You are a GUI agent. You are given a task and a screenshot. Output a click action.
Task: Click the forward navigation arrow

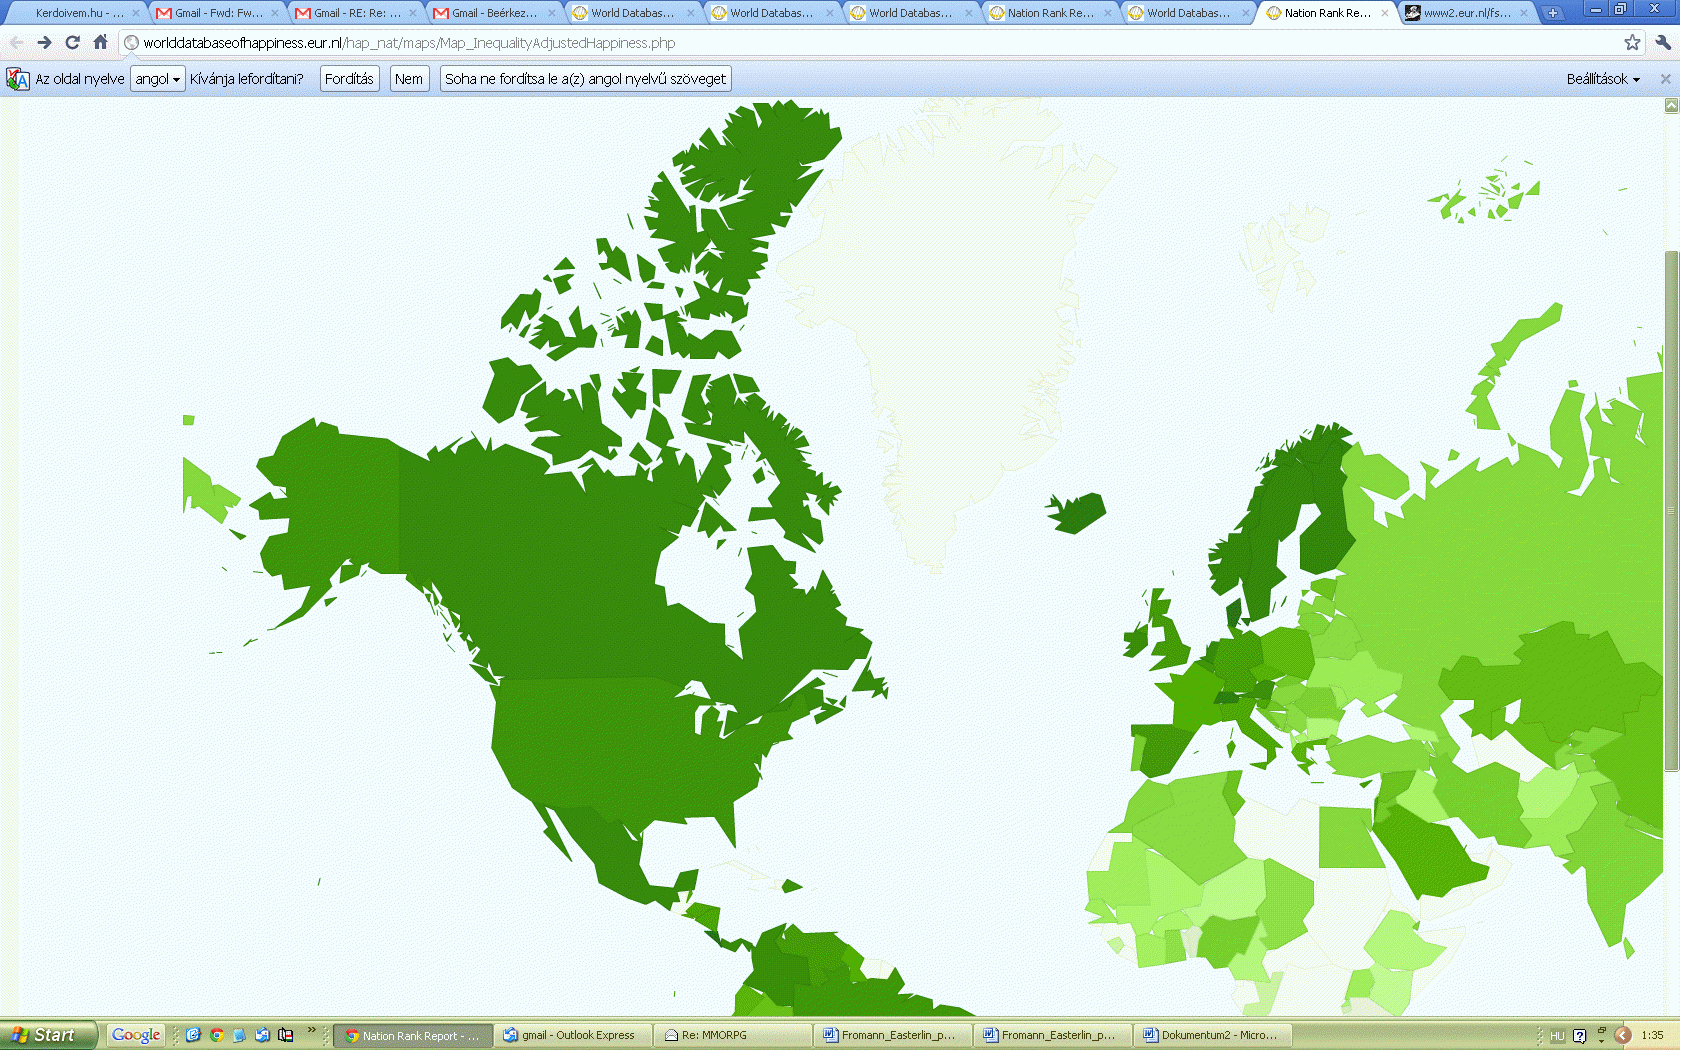44,42
